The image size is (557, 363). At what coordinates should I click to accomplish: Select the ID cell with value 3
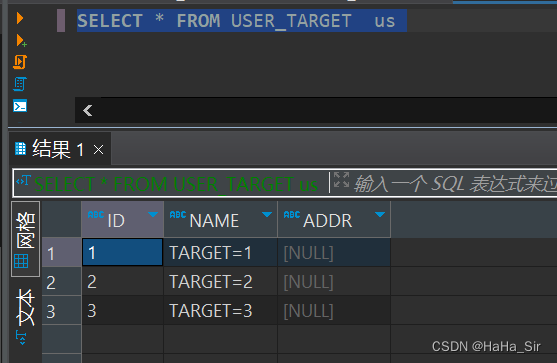pyautogui.click(x=123, y=310)
